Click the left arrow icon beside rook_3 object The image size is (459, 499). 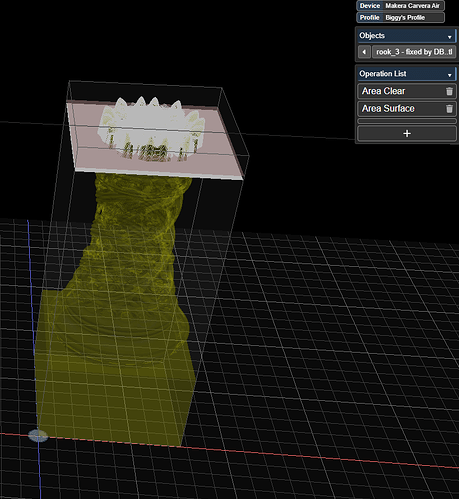(364, 52)
